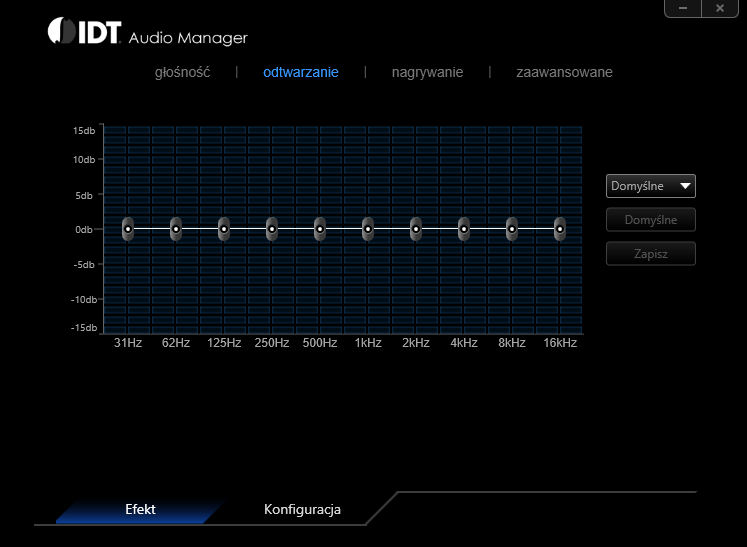Click the 10db scale label

click(x=84, y=160)
